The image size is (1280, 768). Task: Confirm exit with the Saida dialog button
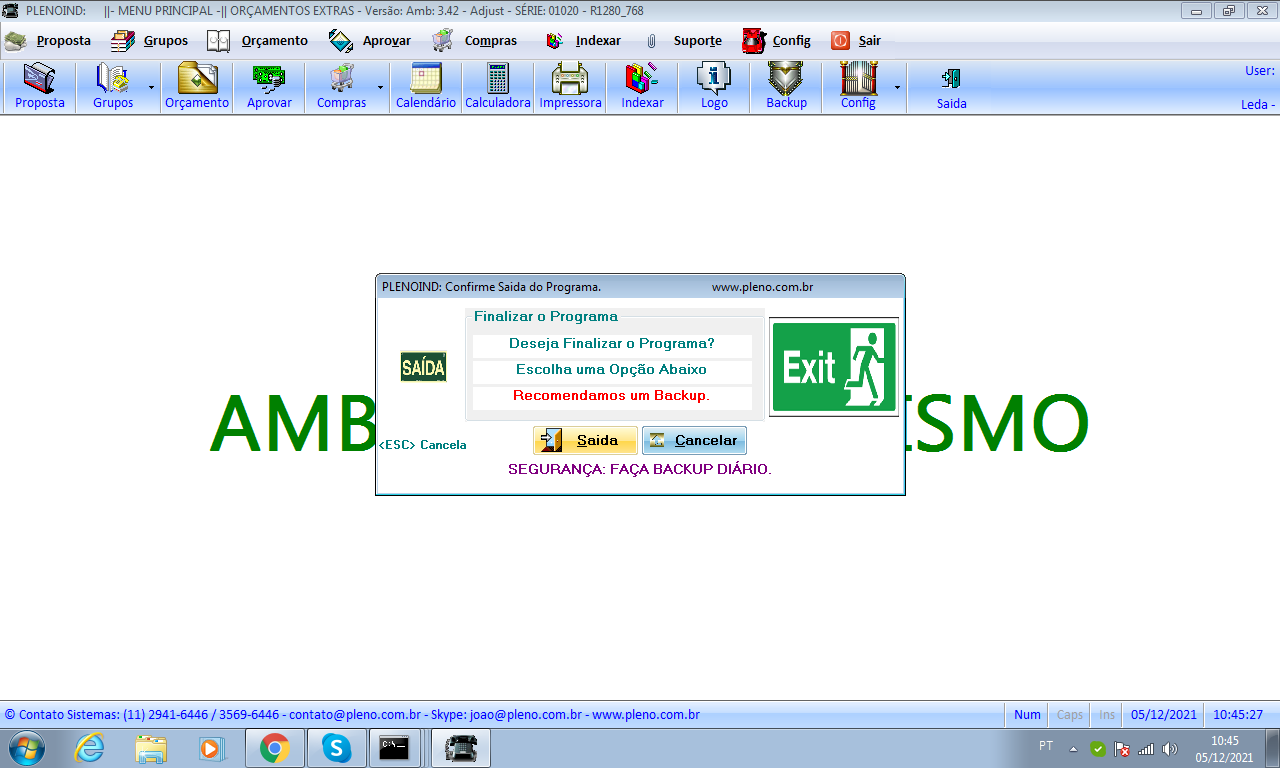tap(585, 440)
